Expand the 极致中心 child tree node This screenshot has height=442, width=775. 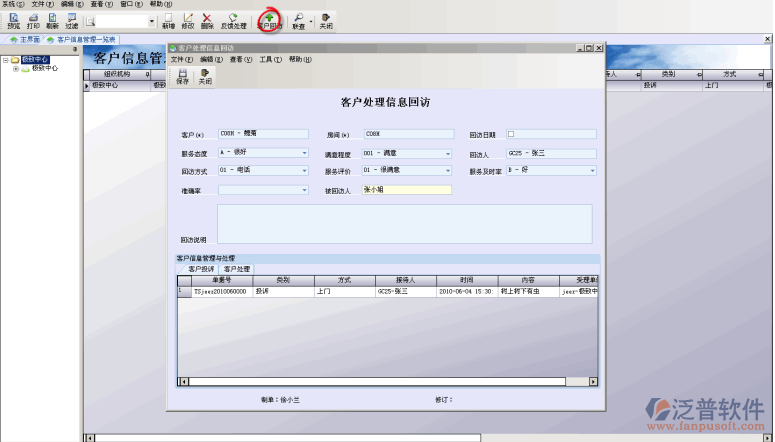(x=16, y=69)
